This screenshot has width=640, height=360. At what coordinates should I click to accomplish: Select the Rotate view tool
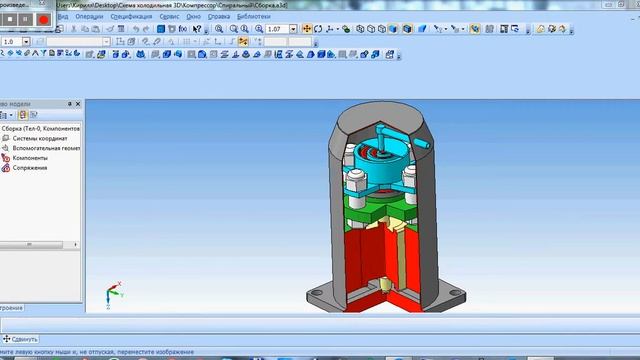318,29
